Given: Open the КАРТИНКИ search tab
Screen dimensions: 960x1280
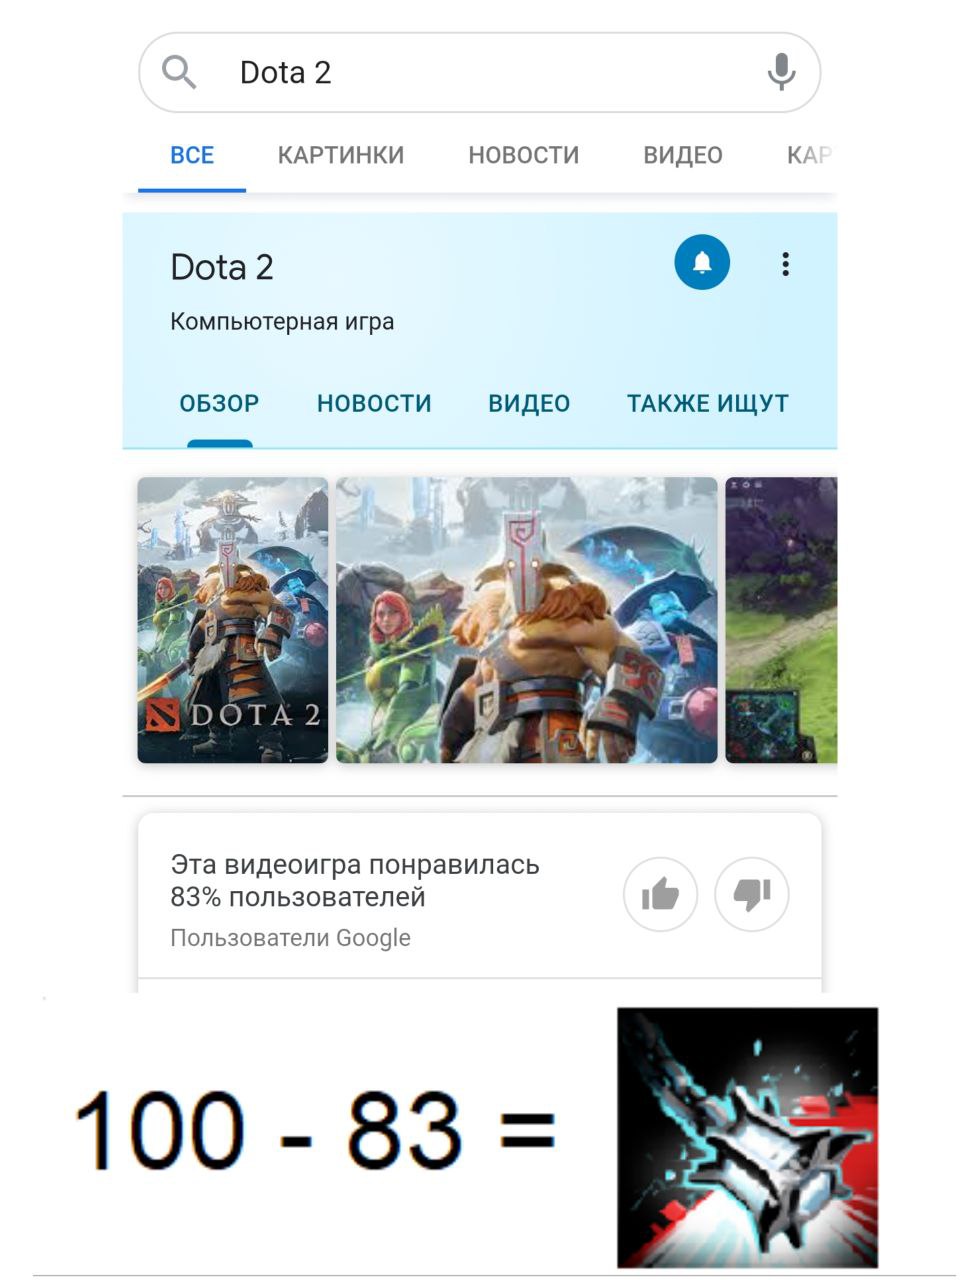Looking at the screenshot, I should tap(341, 155).
